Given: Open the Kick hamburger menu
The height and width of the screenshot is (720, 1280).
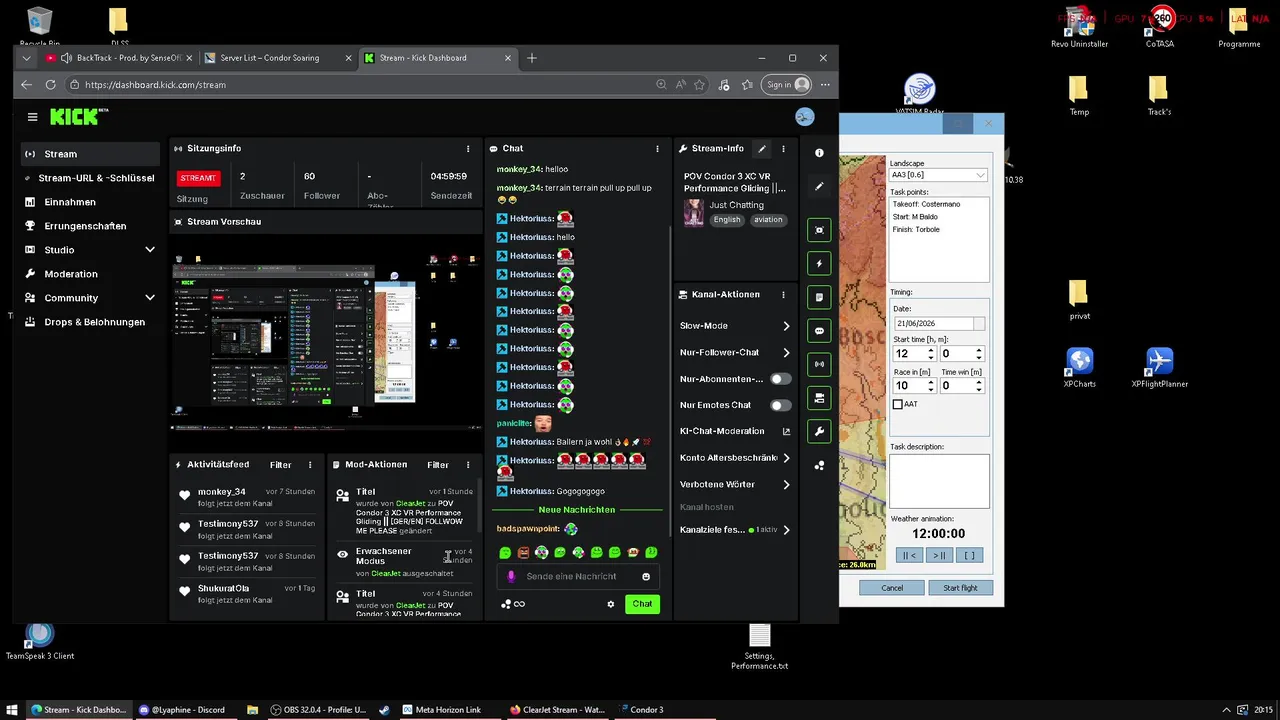Looking at the screenshot, I should (x=32, y=117).
